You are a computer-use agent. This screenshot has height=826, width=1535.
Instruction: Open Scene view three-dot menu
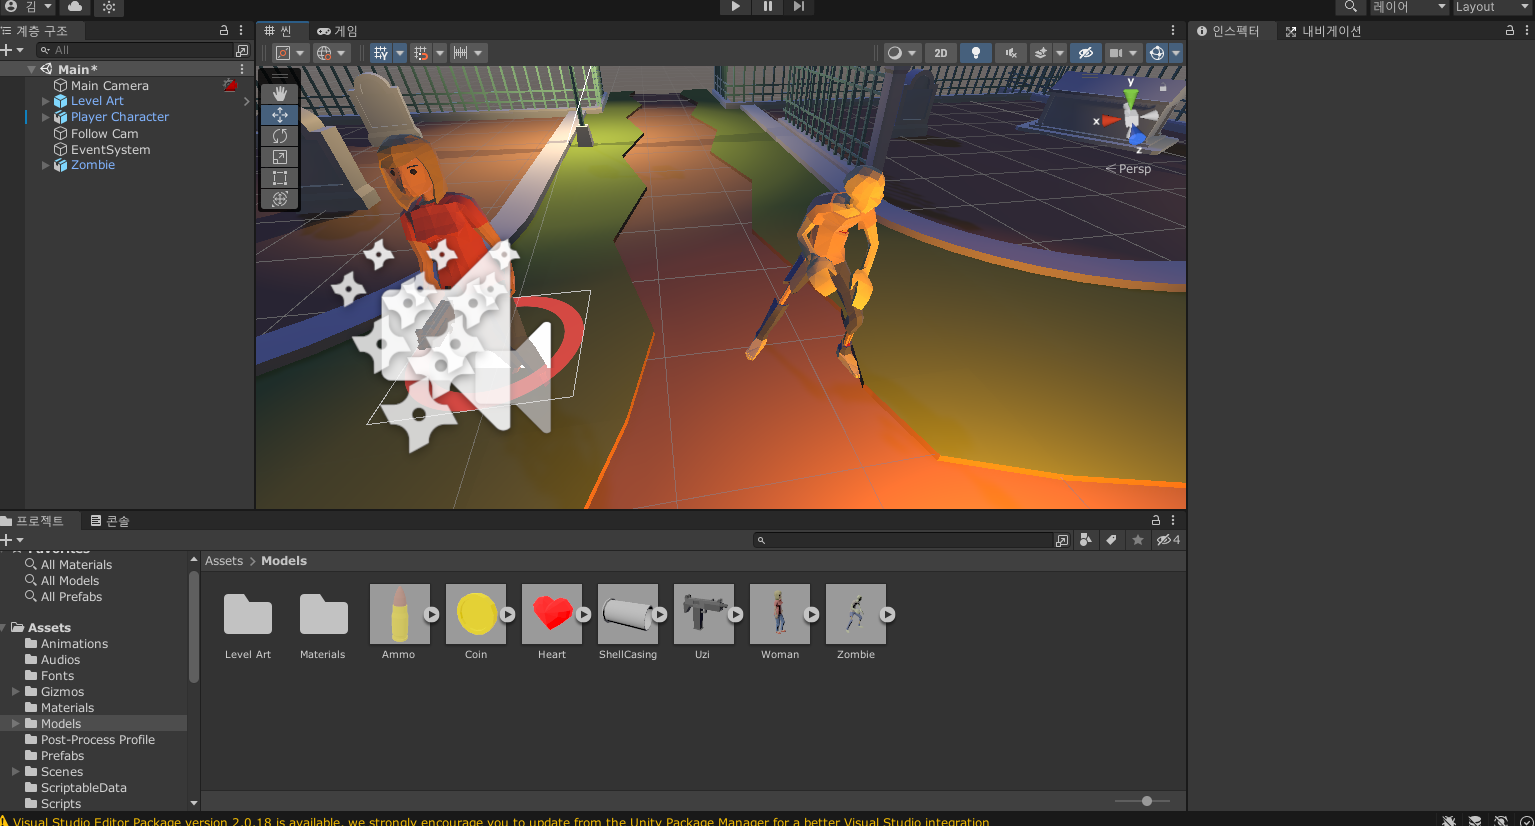click(x=1173, y=31)
